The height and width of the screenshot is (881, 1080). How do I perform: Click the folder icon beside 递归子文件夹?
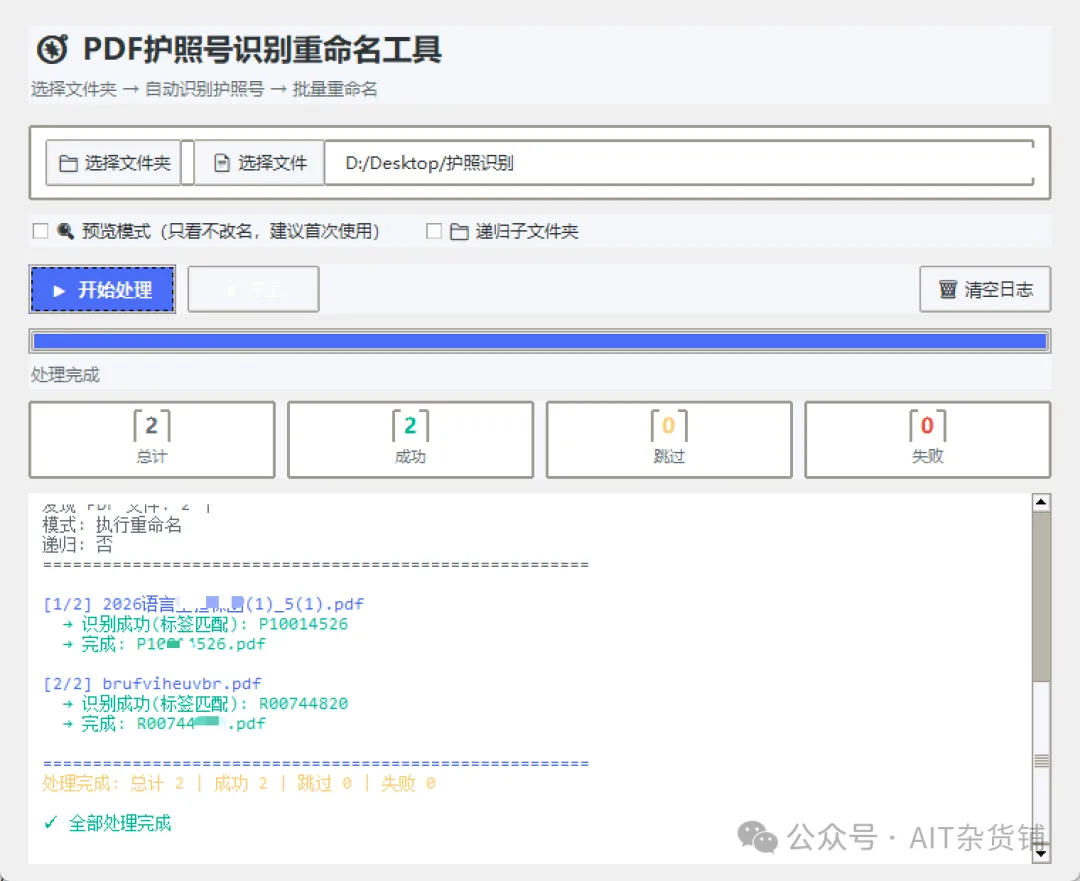point(459,231)
